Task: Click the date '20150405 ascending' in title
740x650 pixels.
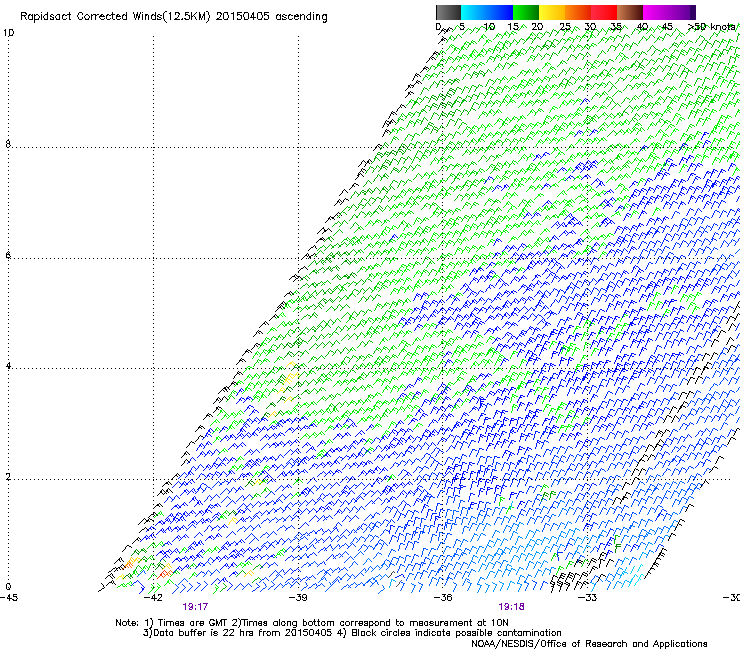Action: (x=271, y=17)
